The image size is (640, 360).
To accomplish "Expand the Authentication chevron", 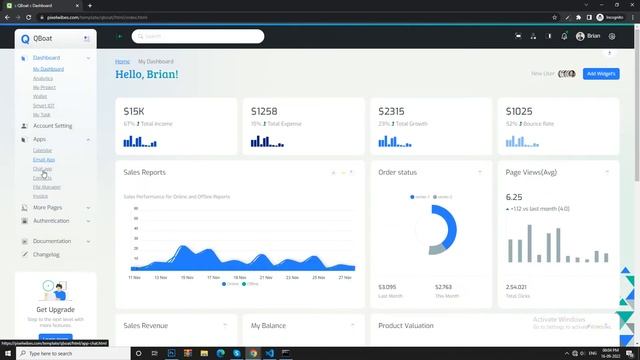I will [x=88, y=221].
